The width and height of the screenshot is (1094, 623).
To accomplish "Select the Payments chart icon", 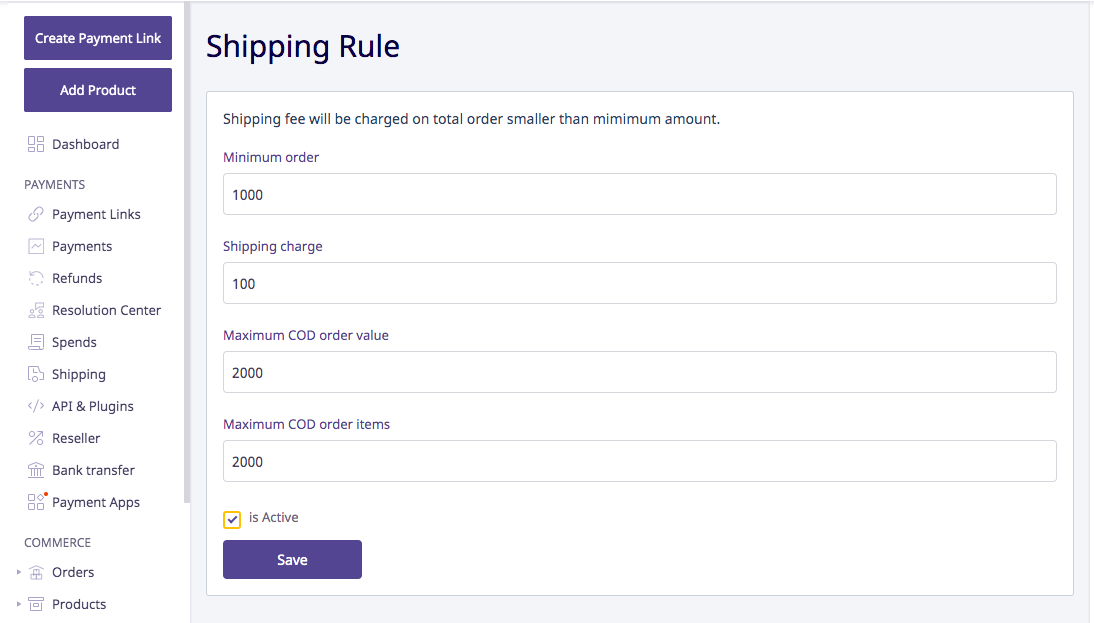I will click(x=36, y=246).
